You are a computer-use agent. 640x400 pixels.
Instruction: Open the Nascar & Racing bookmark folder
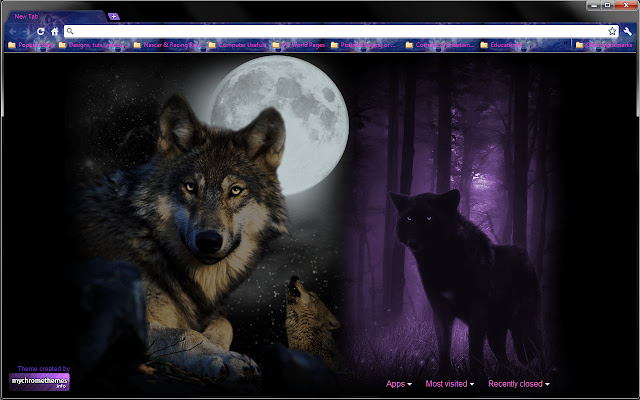click(167, 45)
